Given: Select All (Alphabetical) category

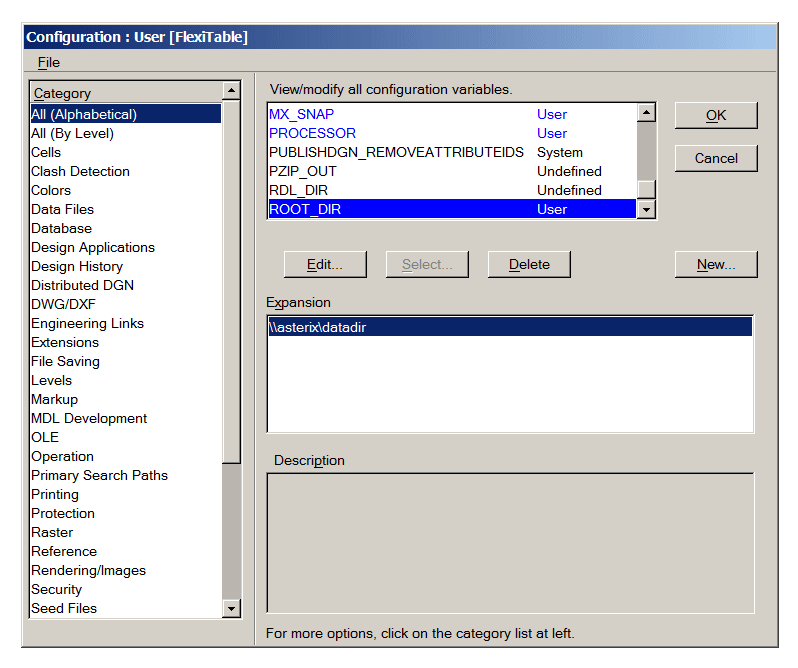Looking at the screenshot, I should coord(126,114).
